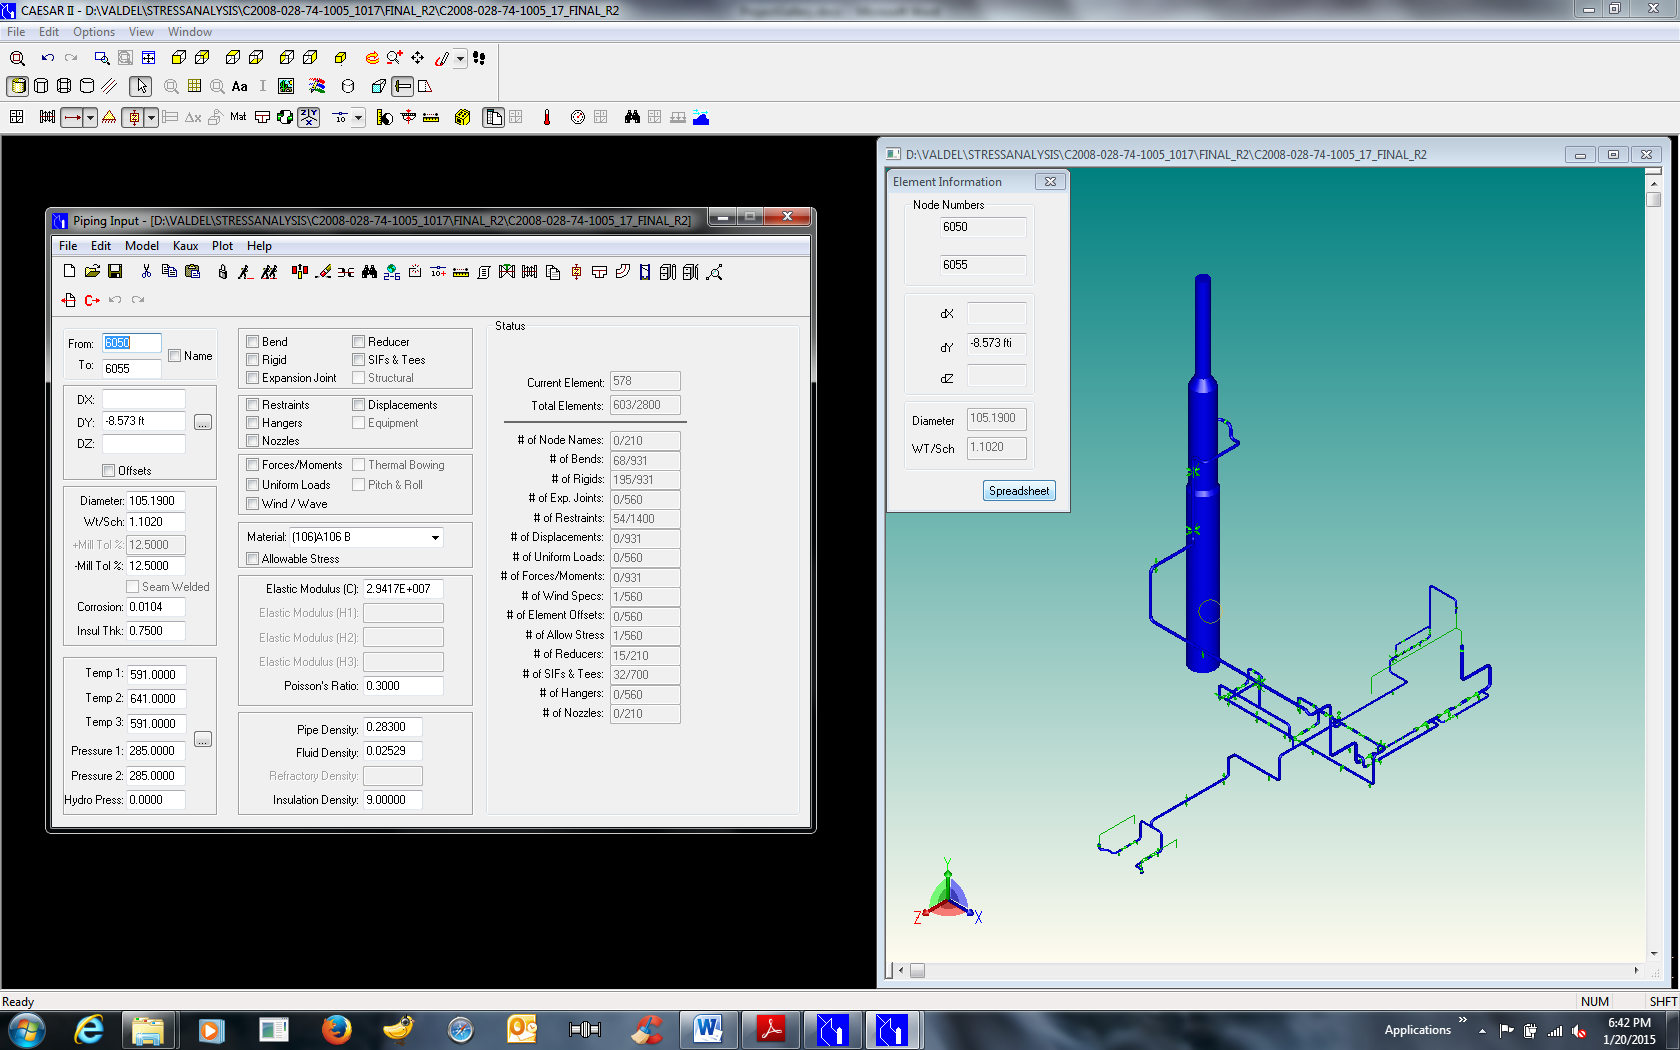Open Microsoft Word from the taskbar
The width and height of the screenshot is (1680, 1050).
pos(708,1029)
